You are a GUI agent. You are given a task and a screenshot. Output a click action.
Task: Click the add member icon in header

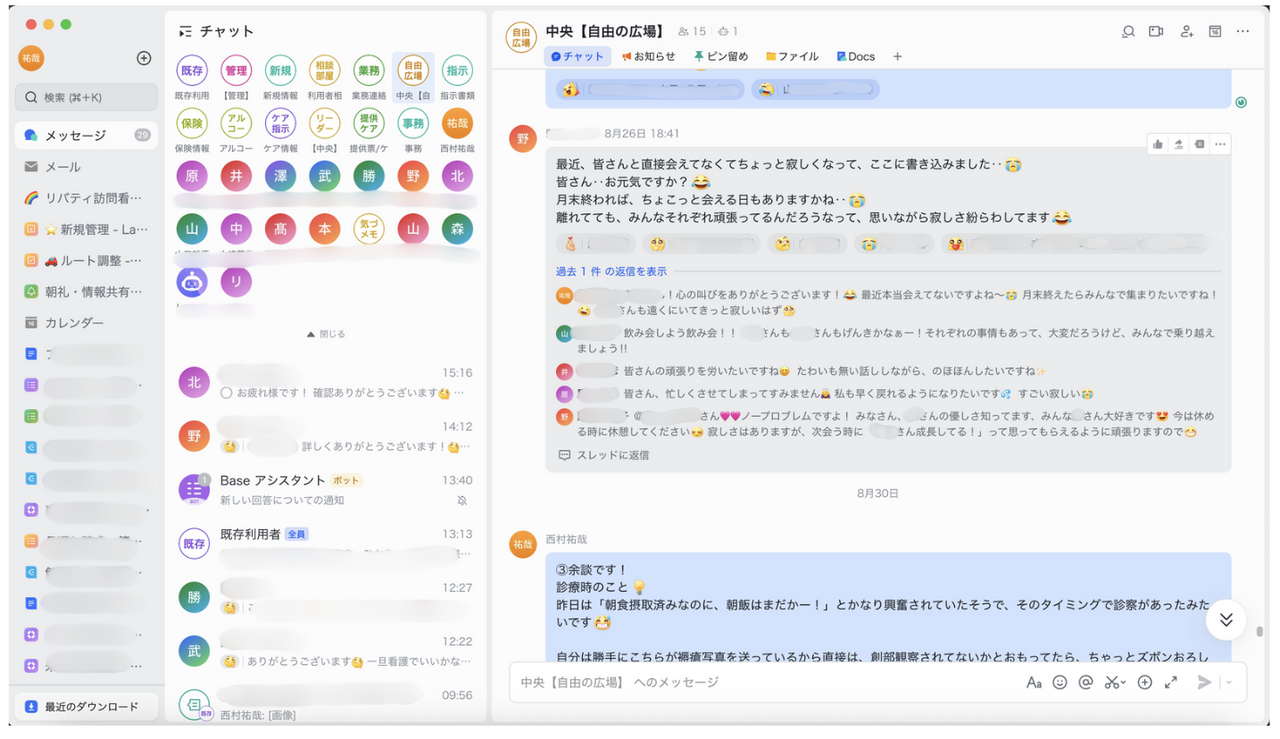point(1186,31)
